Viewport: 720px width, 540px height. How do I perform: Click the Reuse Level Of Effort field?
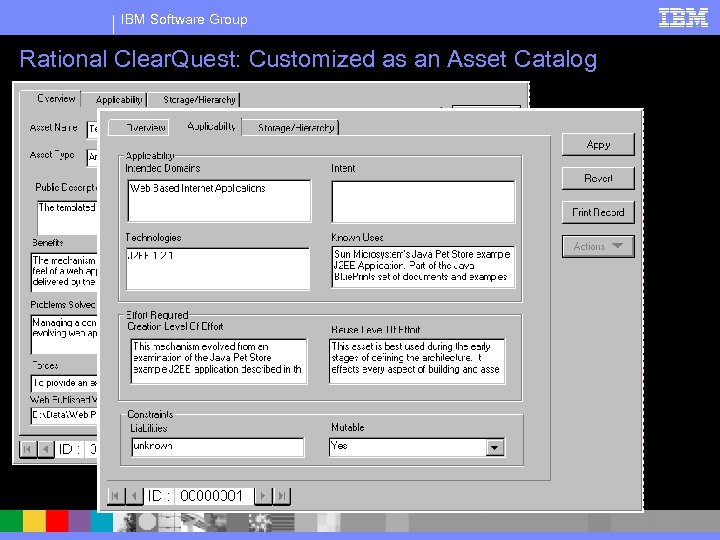(417, 361)
